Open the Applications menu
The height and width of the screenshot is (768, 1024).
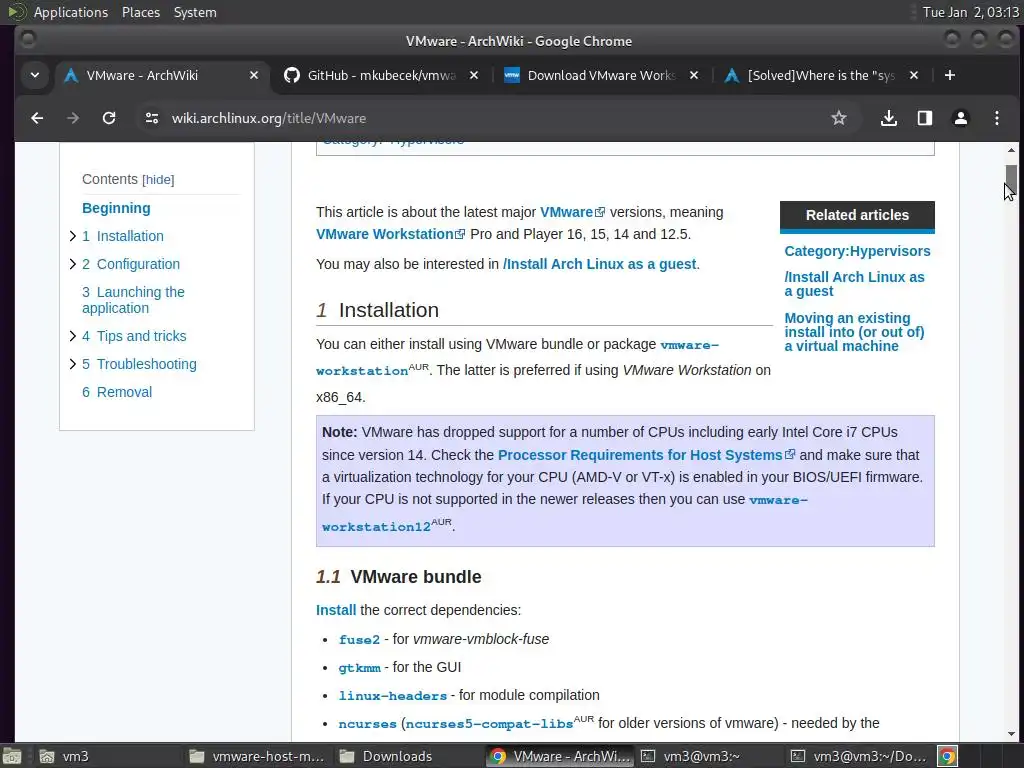[71, 12]
